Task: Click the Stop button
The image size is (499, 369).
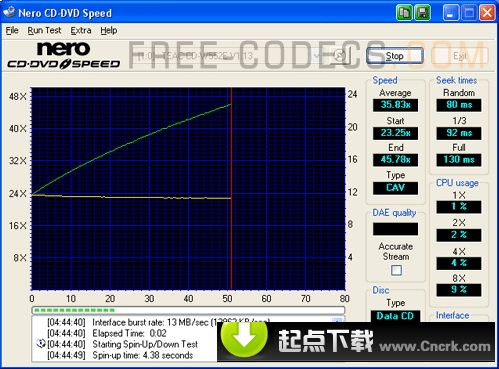Action: point(395,56)
